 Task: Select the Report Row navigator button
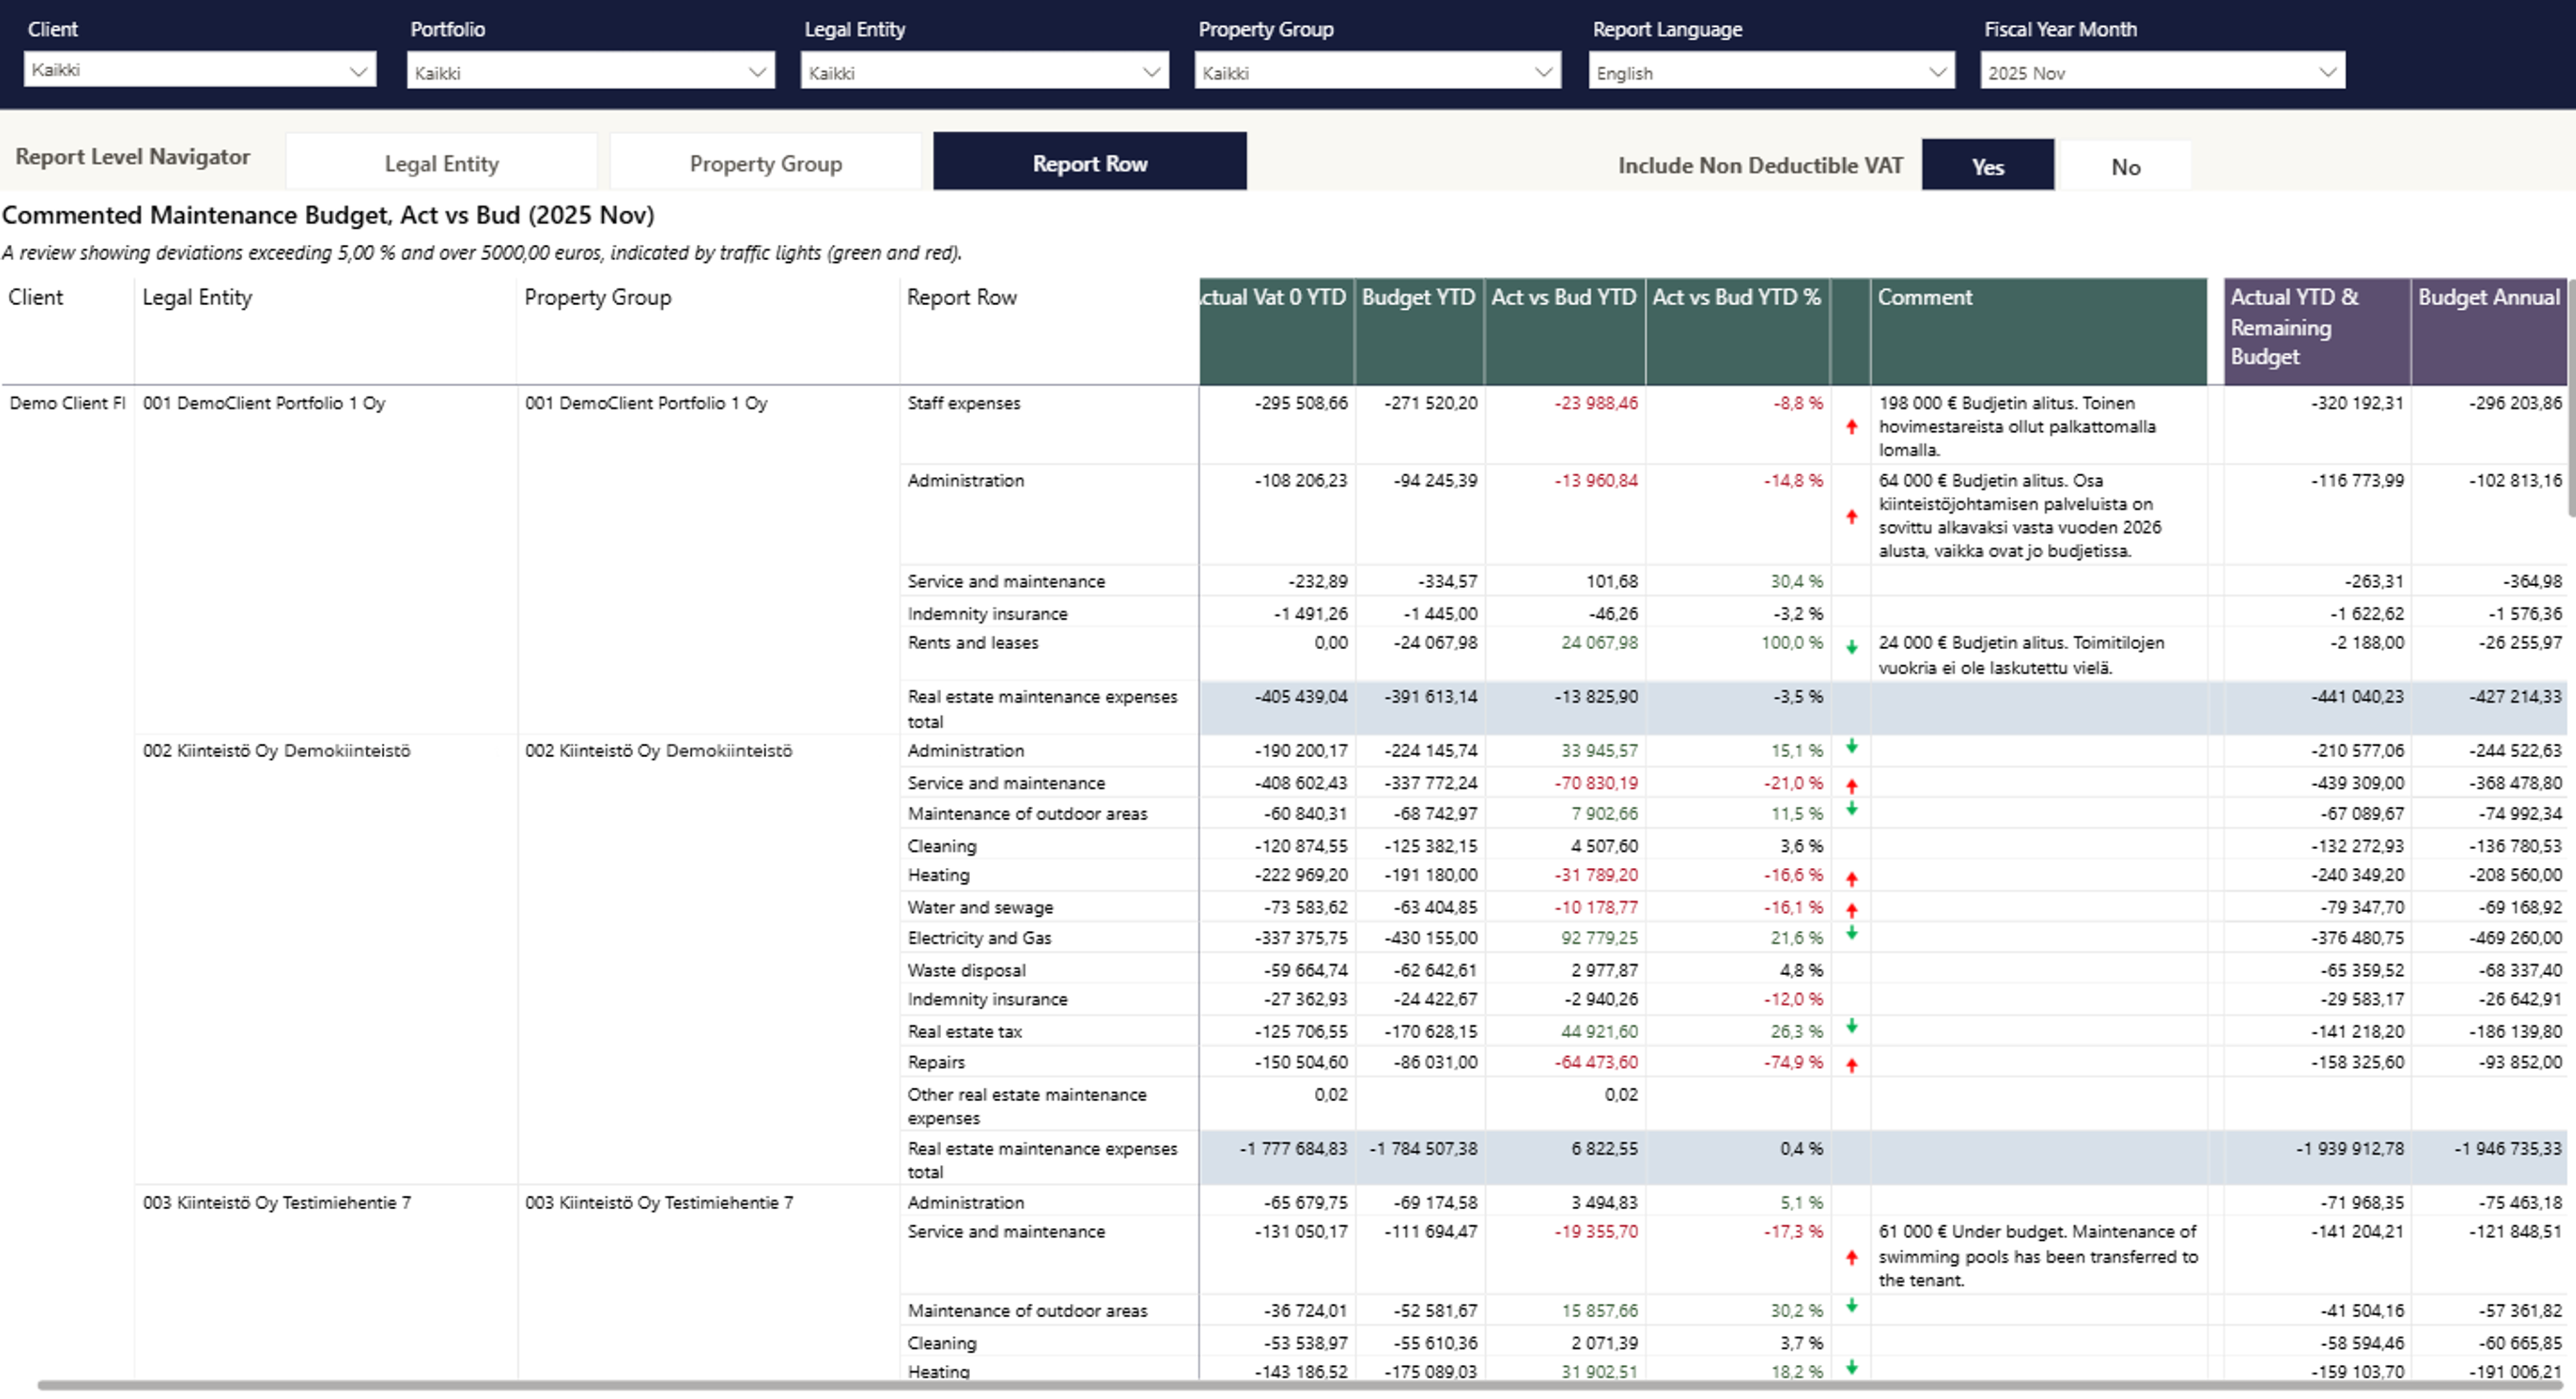(x=1089, y=163)
